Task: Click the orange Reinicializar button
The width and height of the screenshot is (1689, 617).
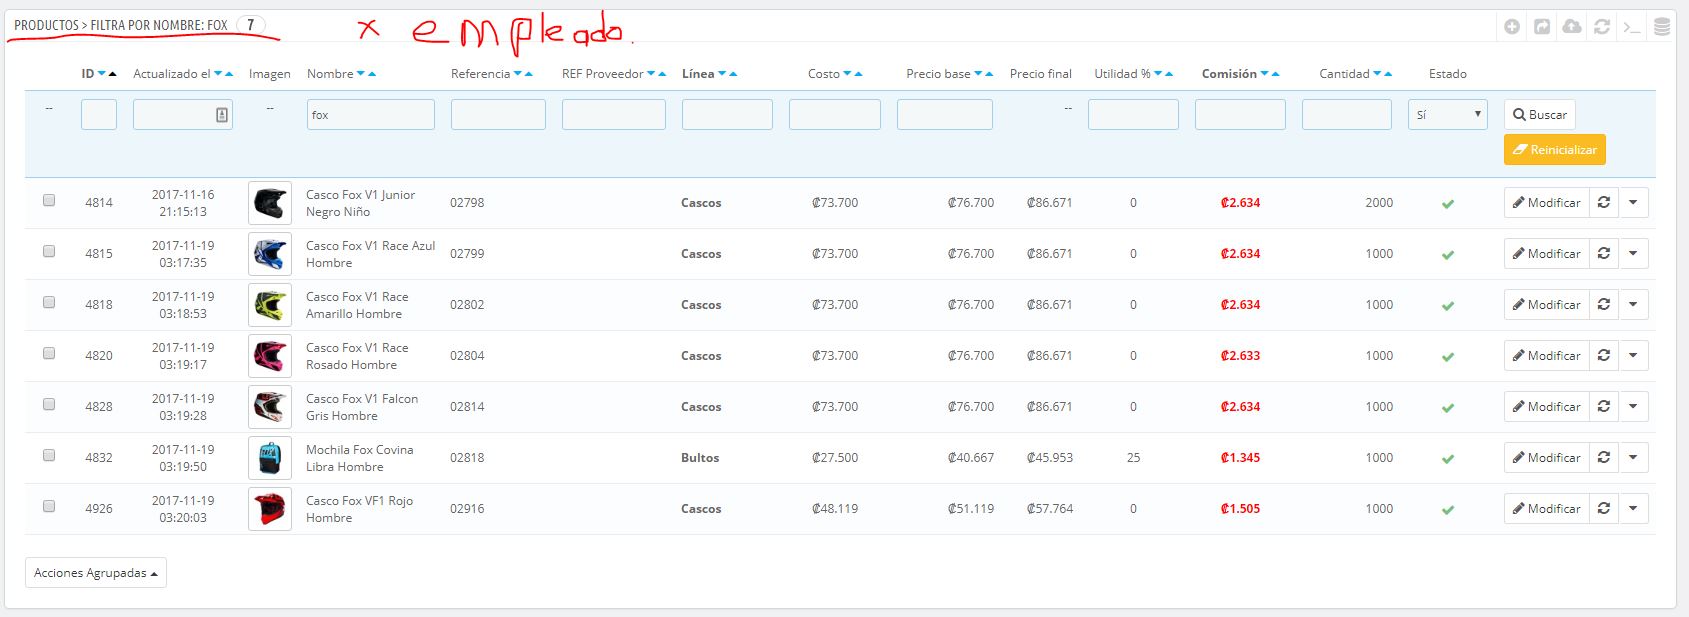Action: point(1555,150)
